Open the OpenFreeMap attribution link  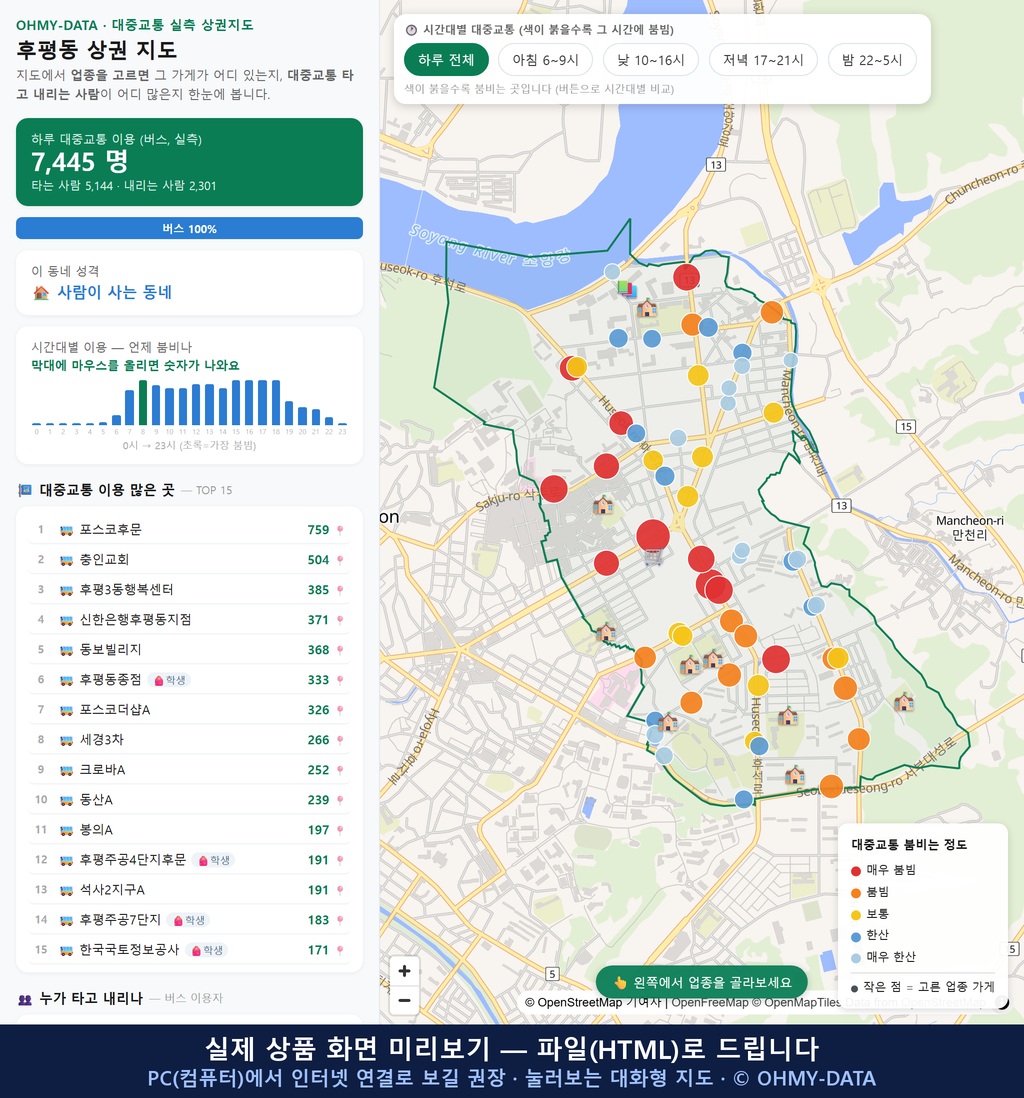tap(710, 1003)
